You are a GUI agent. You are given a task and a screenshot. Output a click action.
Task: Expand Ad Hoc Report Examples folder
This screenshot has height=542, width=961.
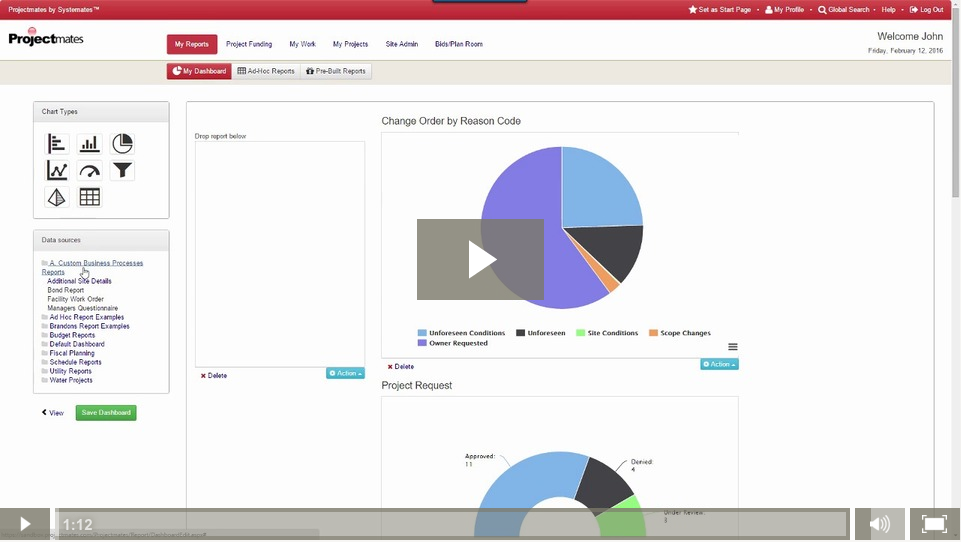[x=86, y=317]
